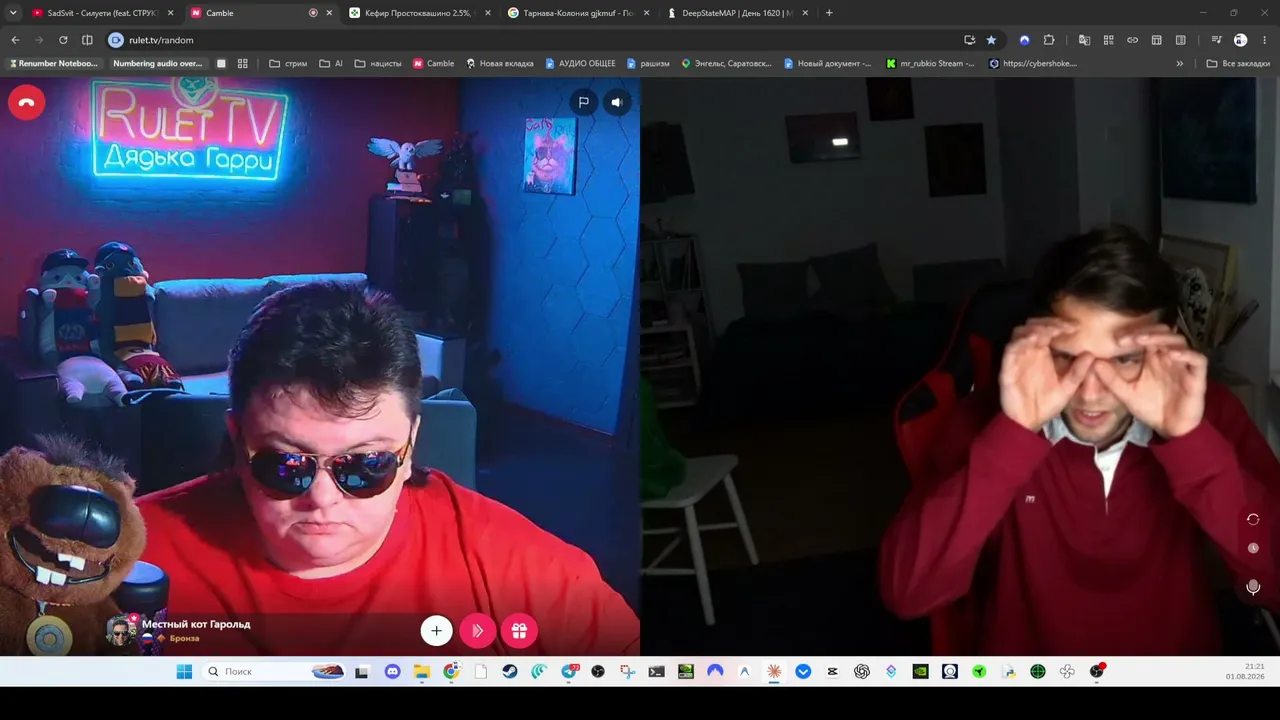Screen dimensions: 1280x720
Task: Click the rulet.tv/random address bar
Action: [x=554, y=40]
